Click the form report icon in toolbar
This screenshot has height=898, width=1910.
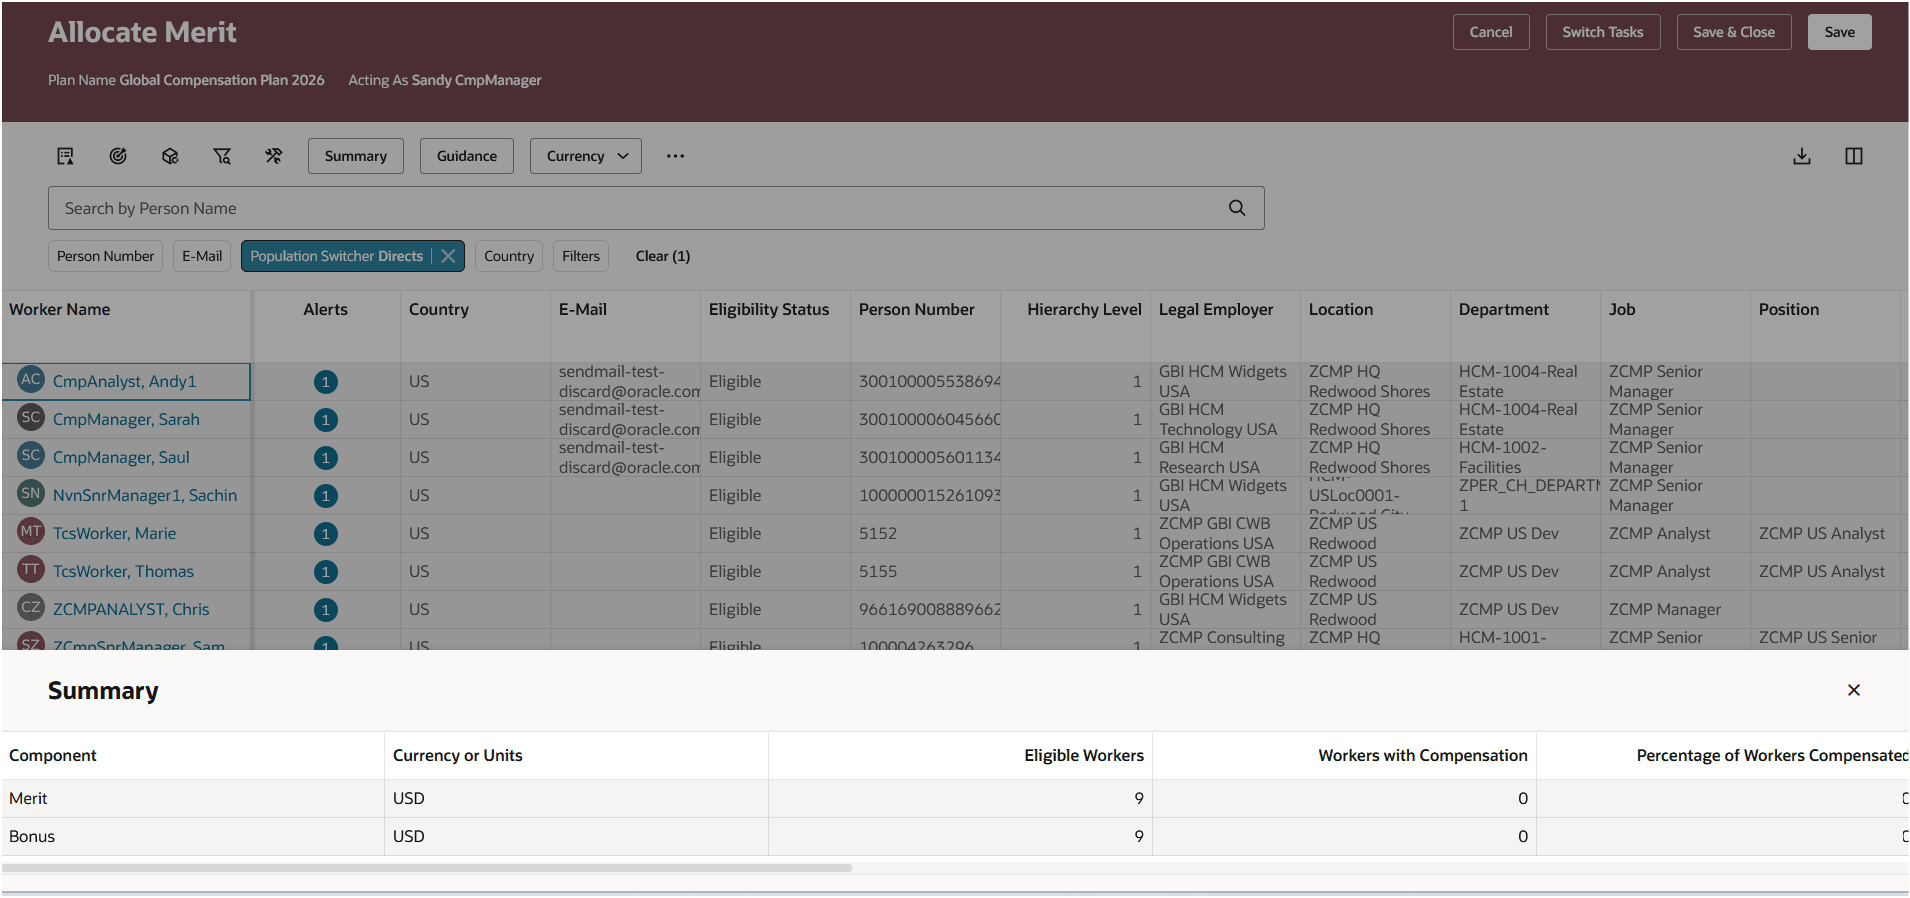pyautogui.click(x=66, y=156)
